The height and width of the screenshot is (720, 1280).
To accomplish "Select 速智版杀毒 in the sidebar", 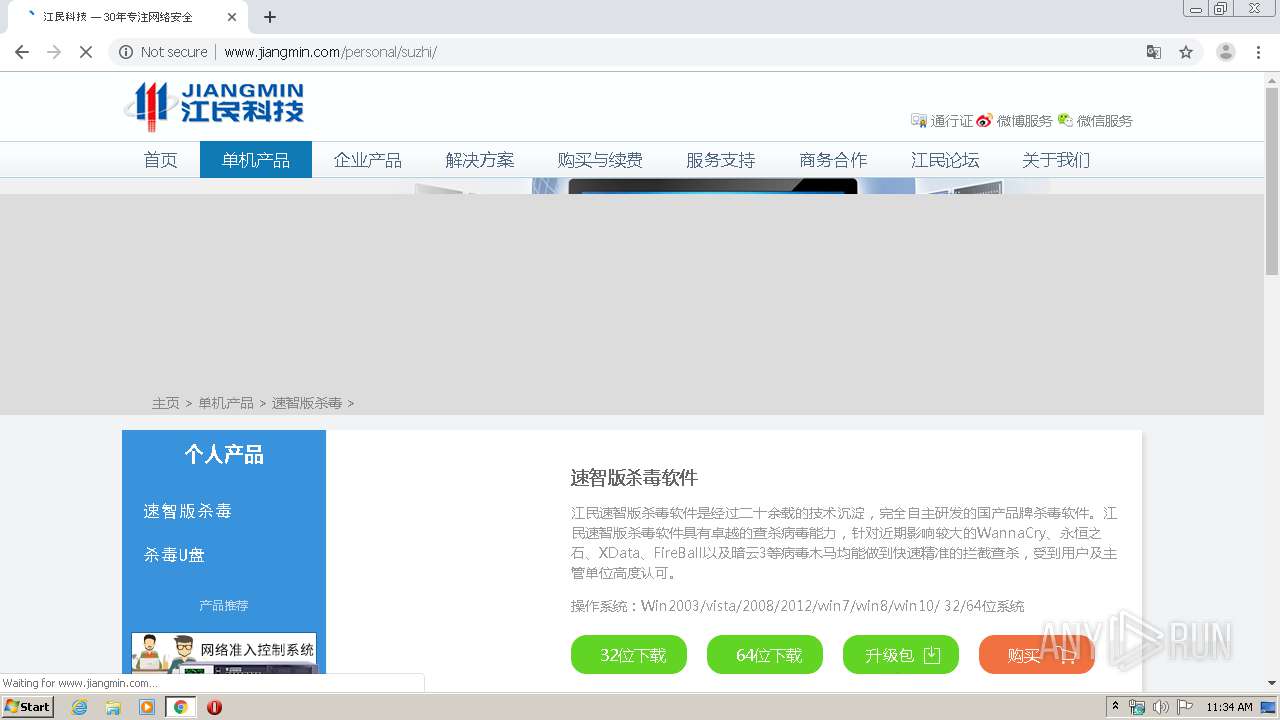I will pyautogui.click(x=187, y=511).
